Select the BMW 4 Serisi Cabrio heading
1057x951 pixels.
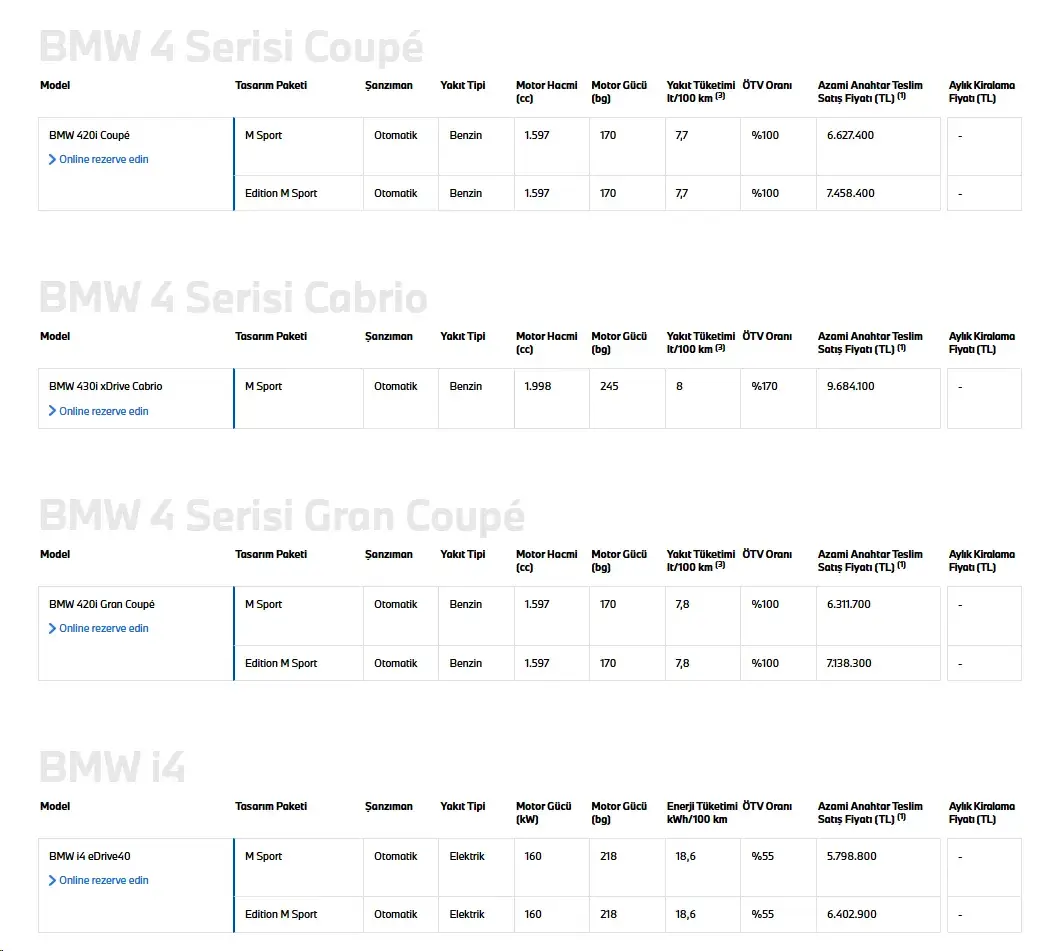pos(233,298)
